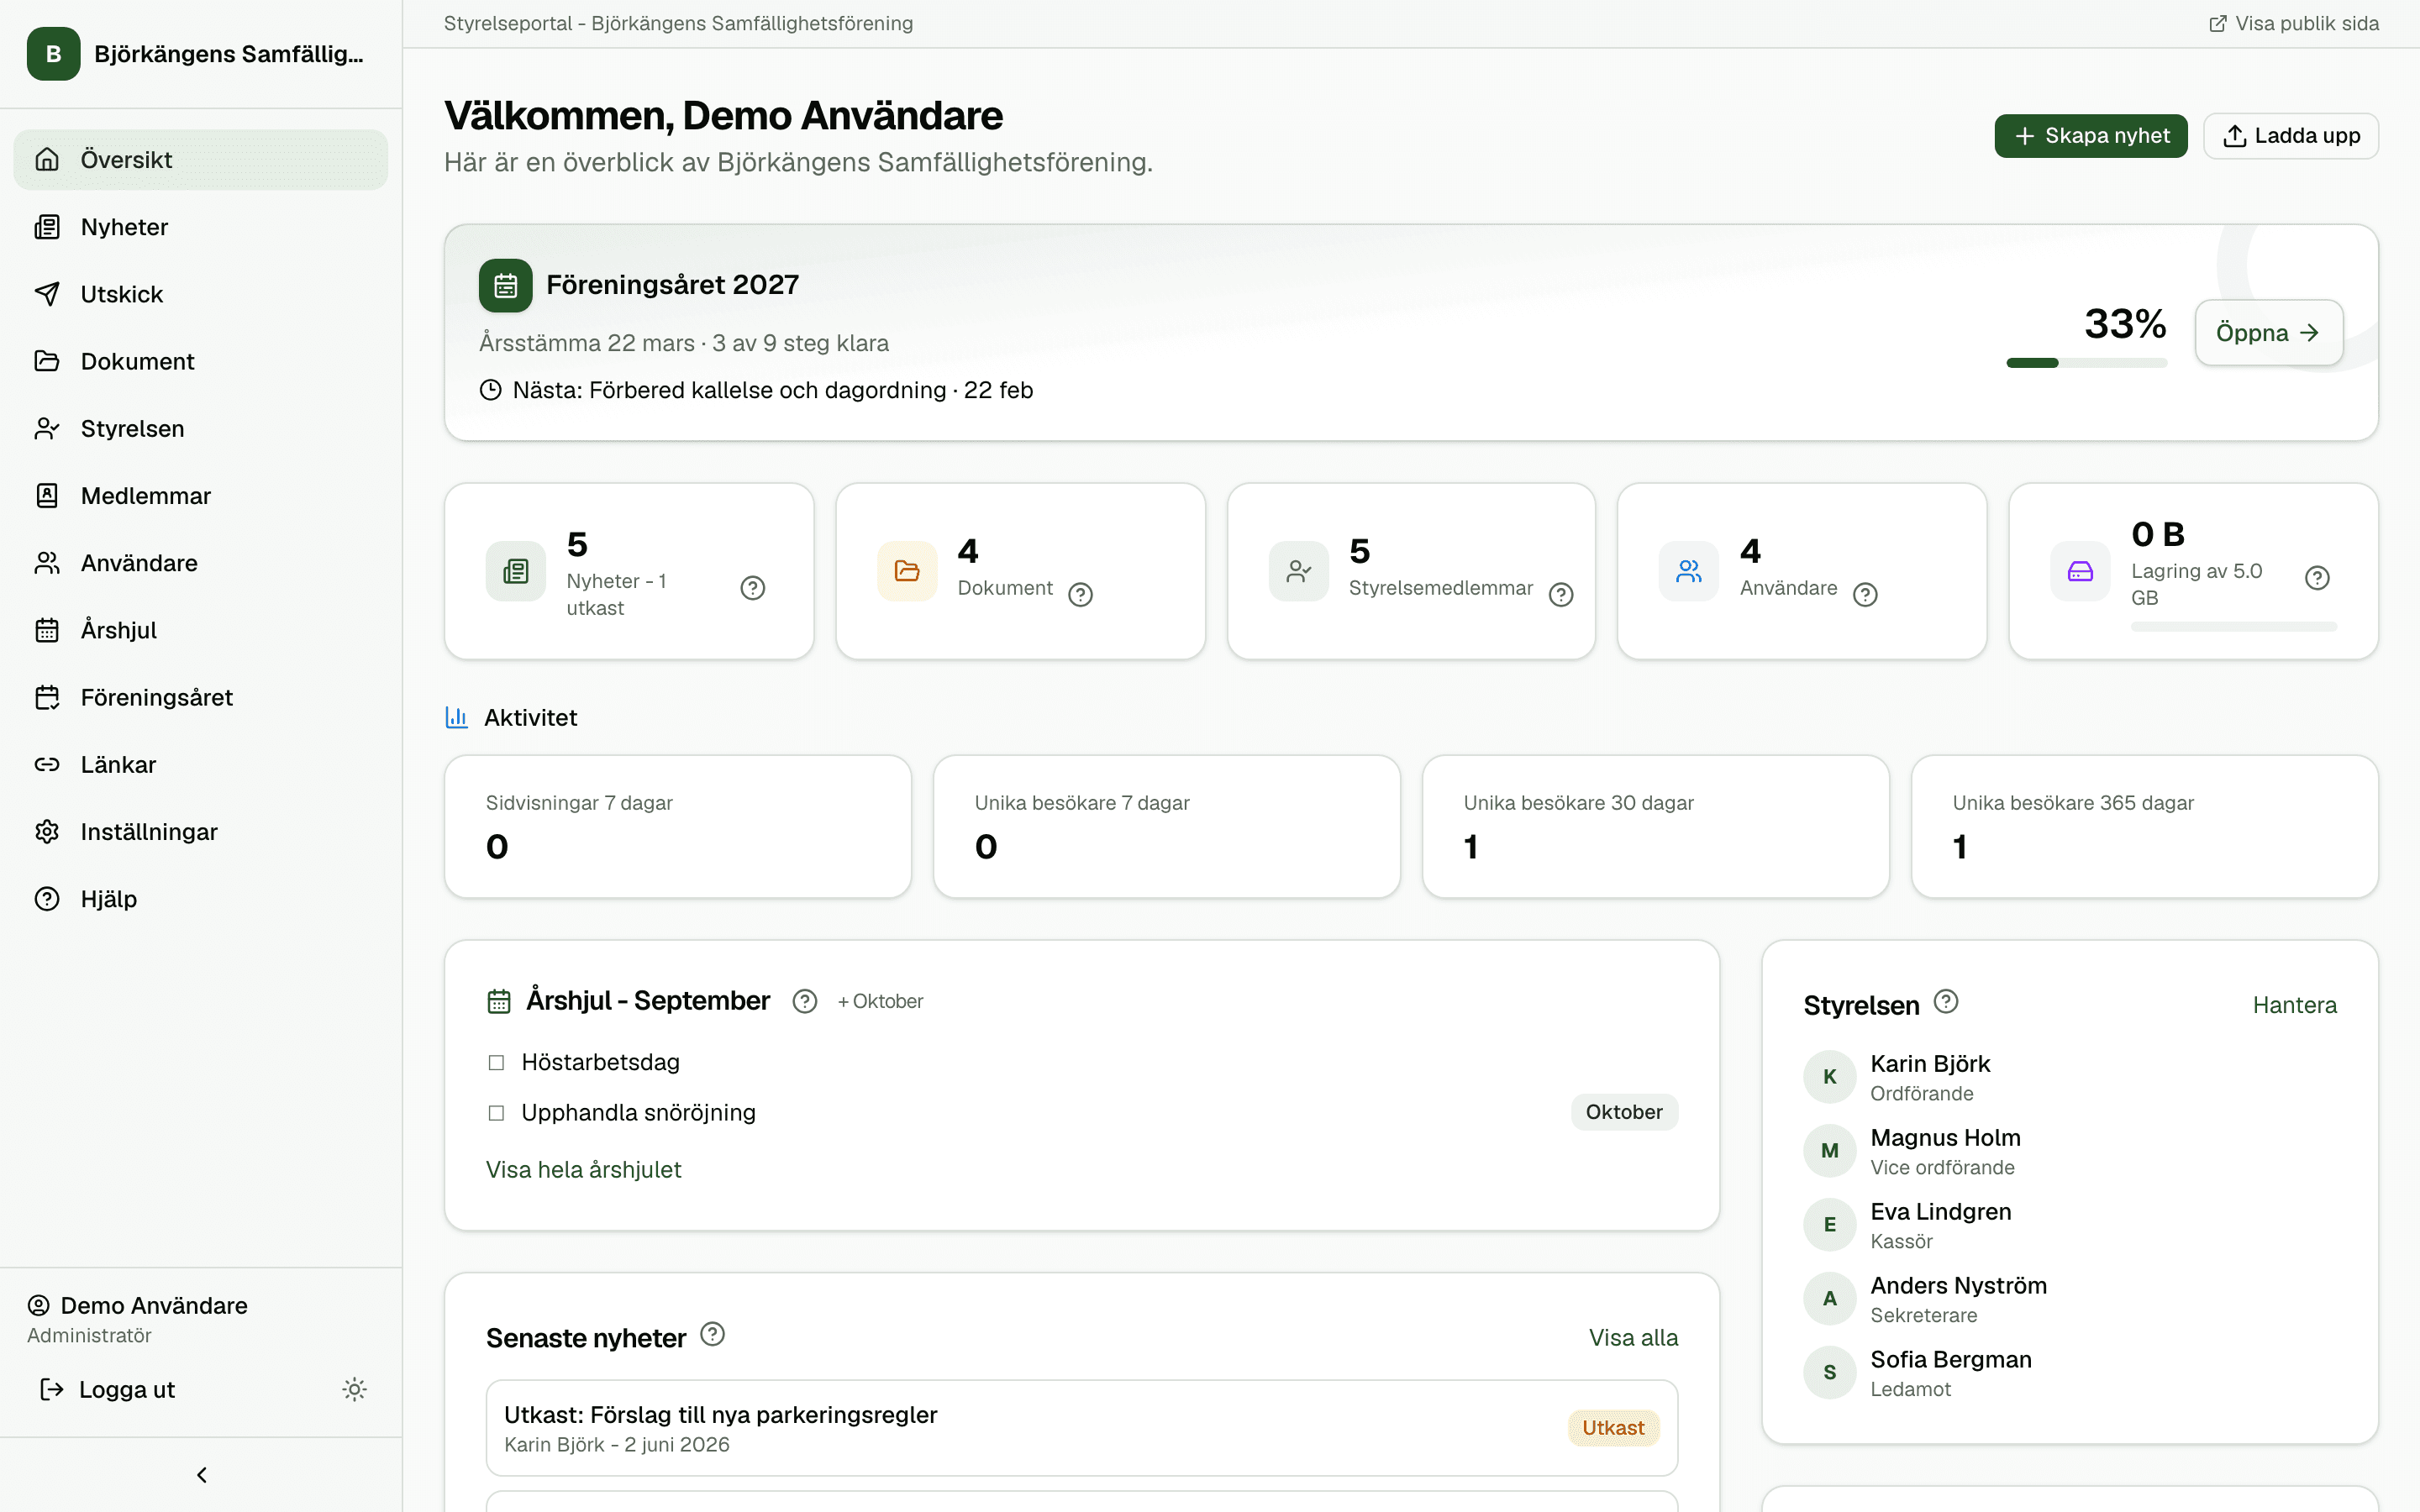Click the Björkängens Samfällig… sidebar title
Viewport: 2420px width, 1512px height.
click(x=229, y=54)
